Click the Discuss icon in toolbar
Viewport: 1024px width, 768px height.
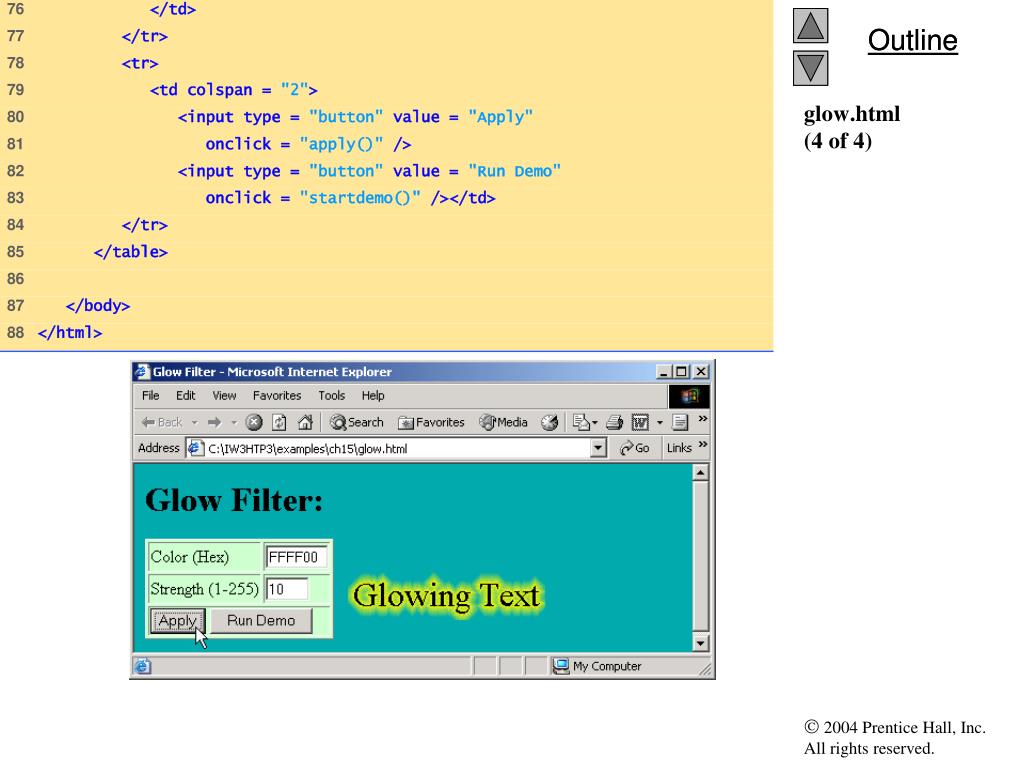tap(680, 423)
